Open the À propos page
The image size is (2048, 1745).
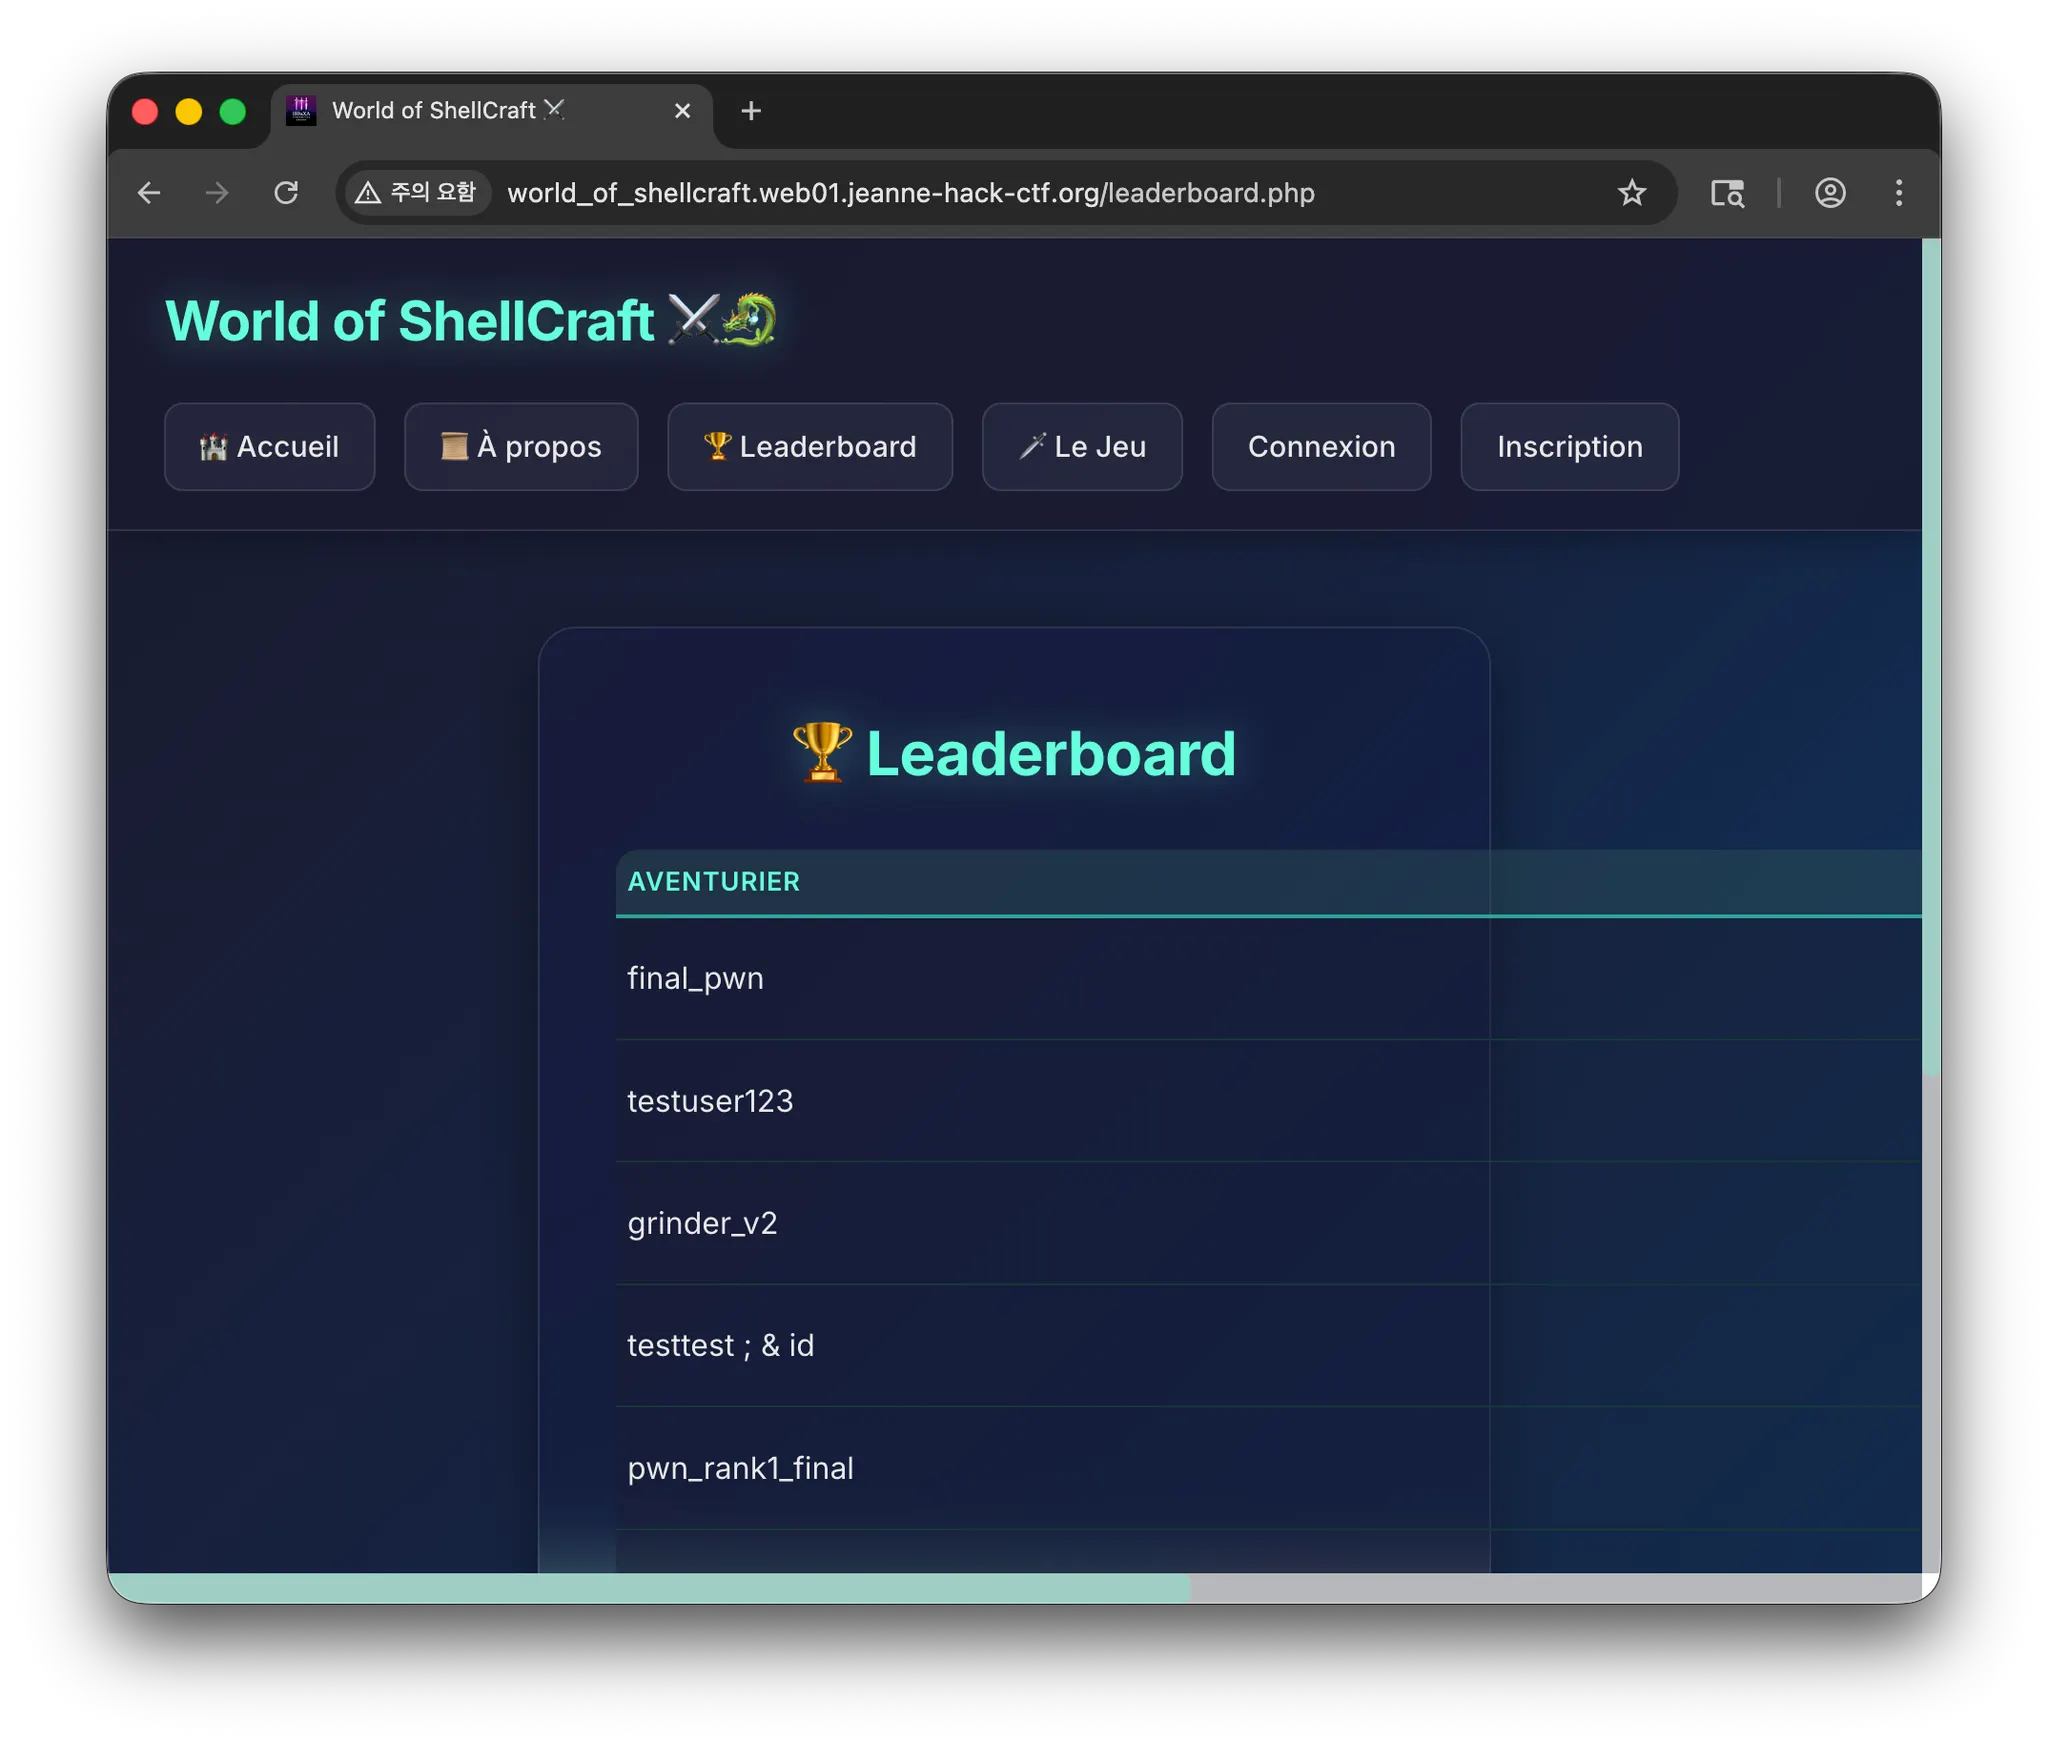point(521,447)
